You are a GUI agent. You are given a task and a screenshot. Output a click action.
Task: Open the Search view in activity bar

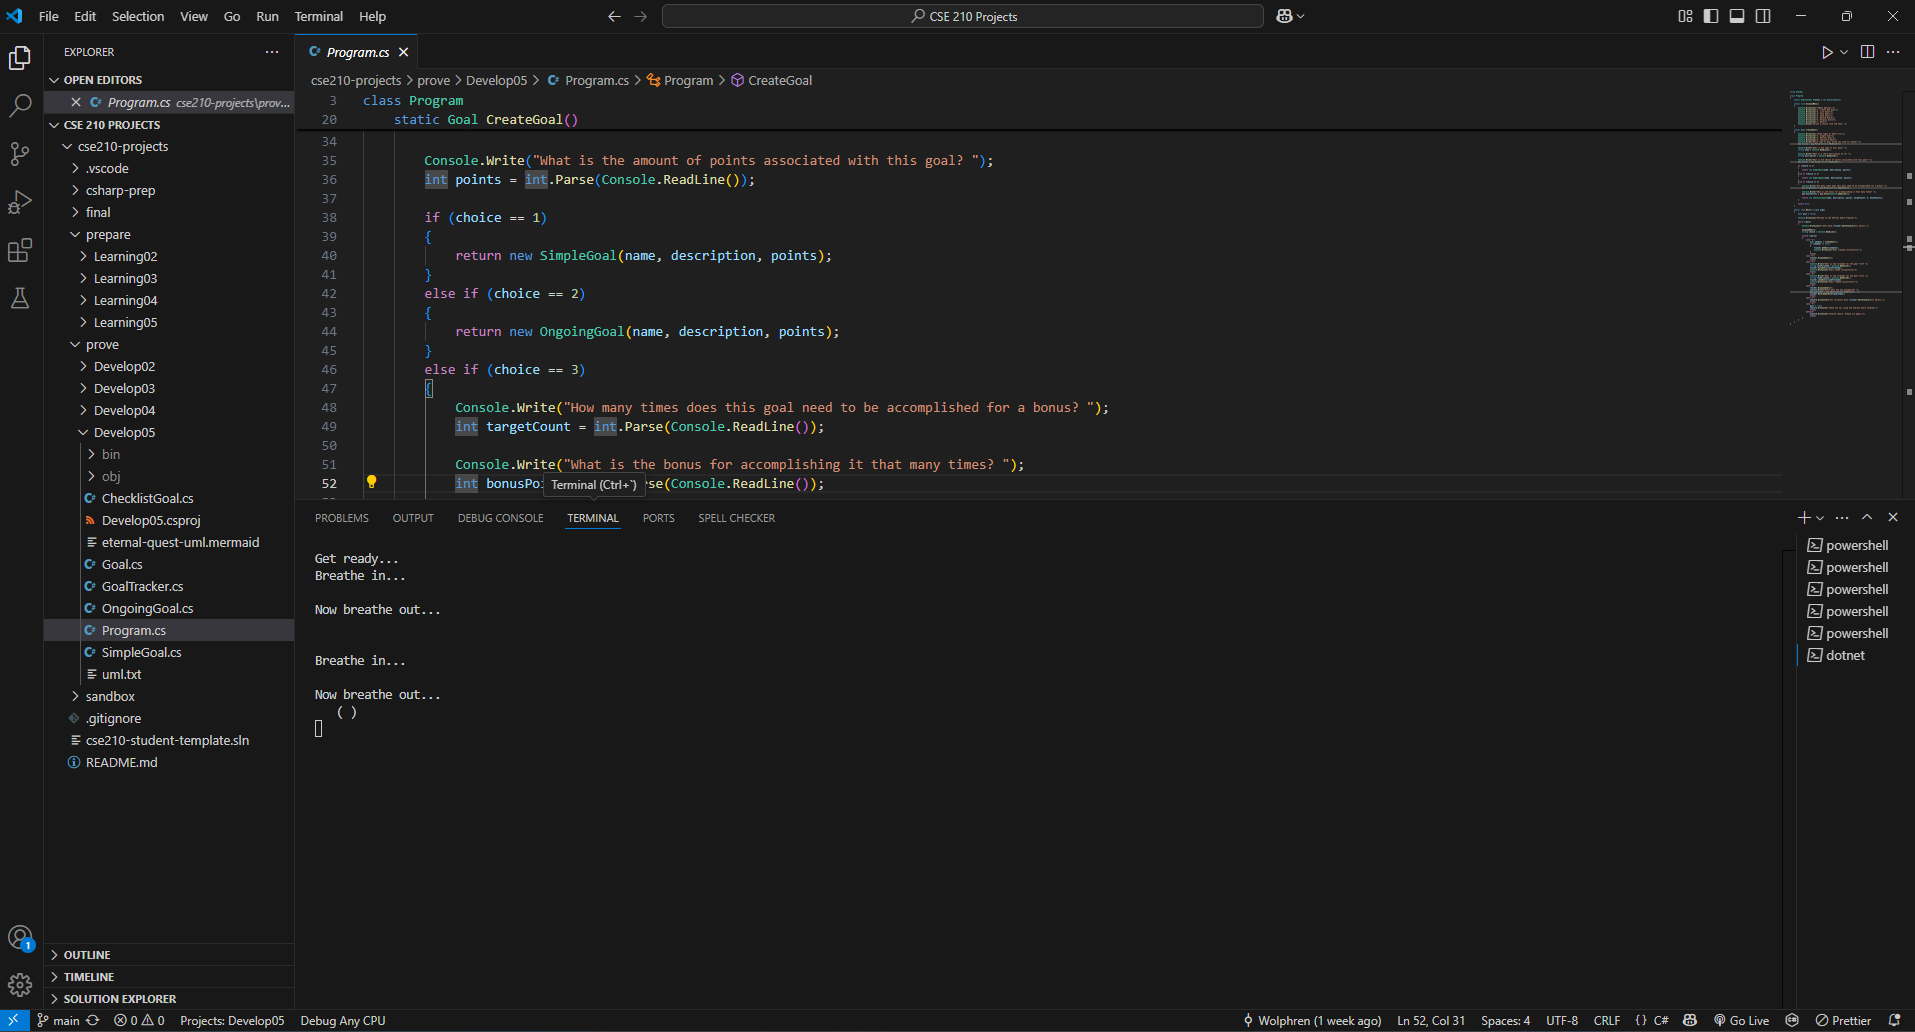coord(20,106)
